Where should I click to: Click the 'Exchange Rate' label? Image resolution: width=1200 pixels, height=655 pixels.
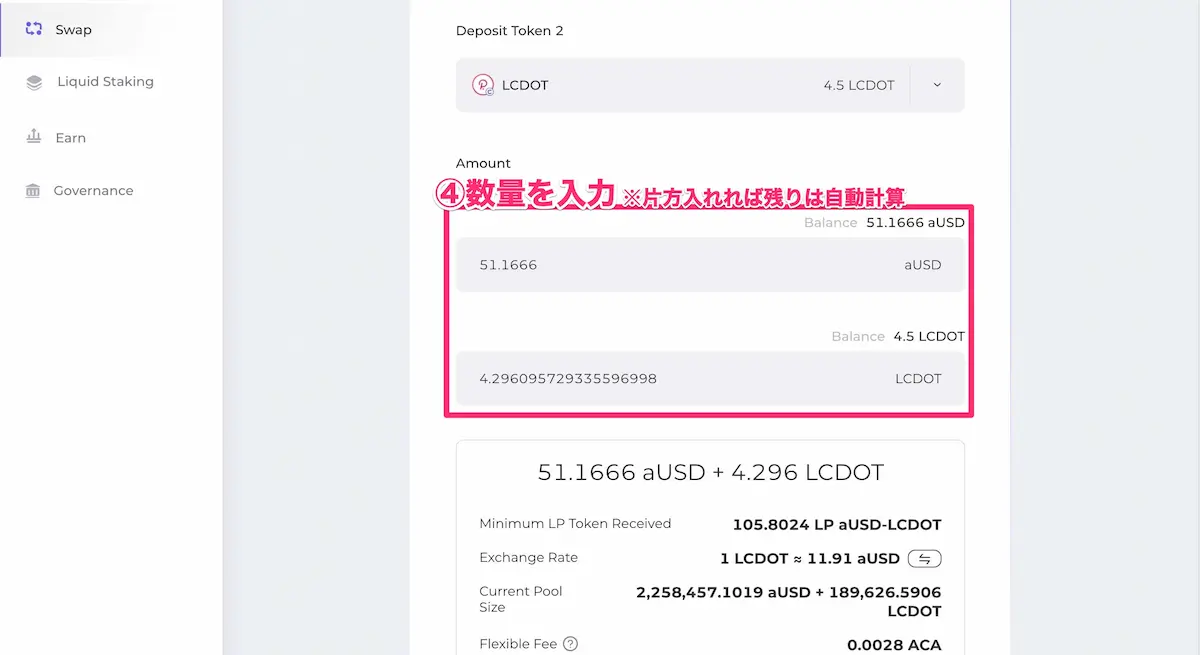click(528, 557)
